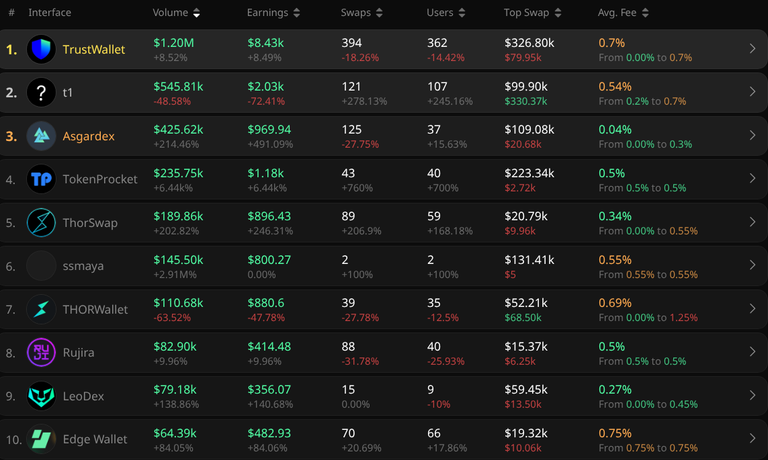Click the TrustWallet shield logo
The image size is (768, 460).
tap(41, 49)
